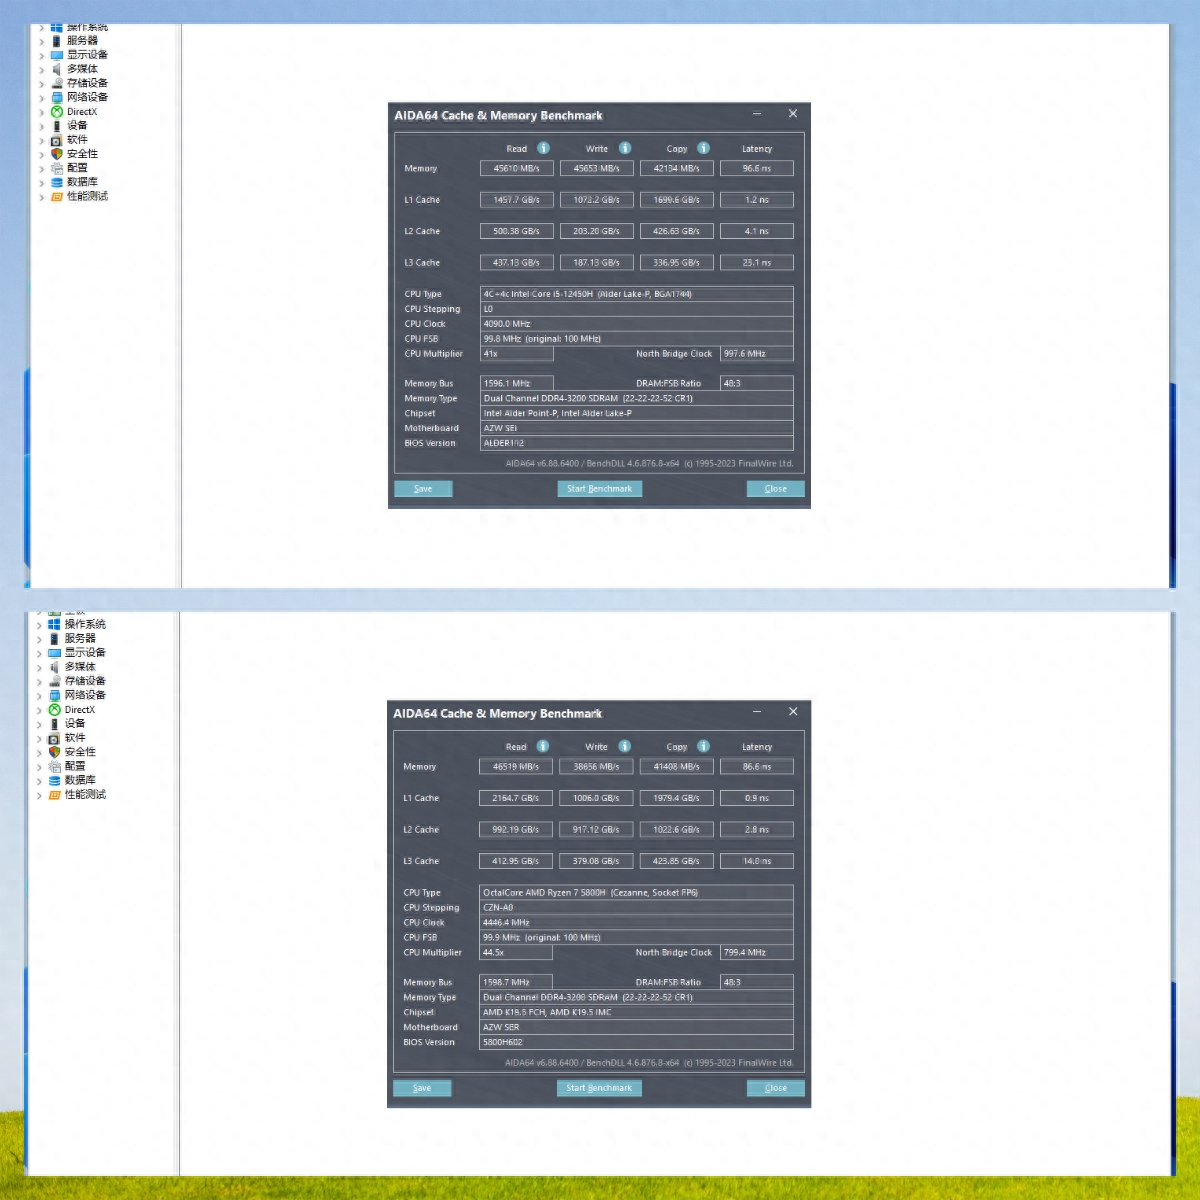Select 配置 label in the lower tree
Screen dimensions: 1200x1200
[x=75, y=766]
